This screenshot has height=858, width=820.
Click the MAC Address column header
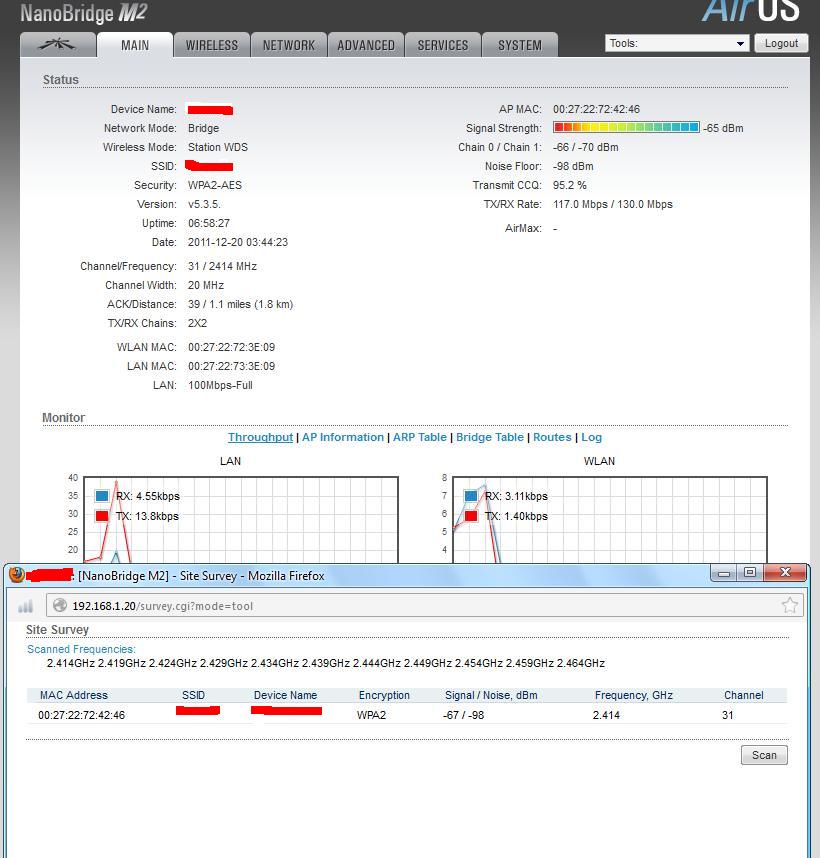coord(74,695)
